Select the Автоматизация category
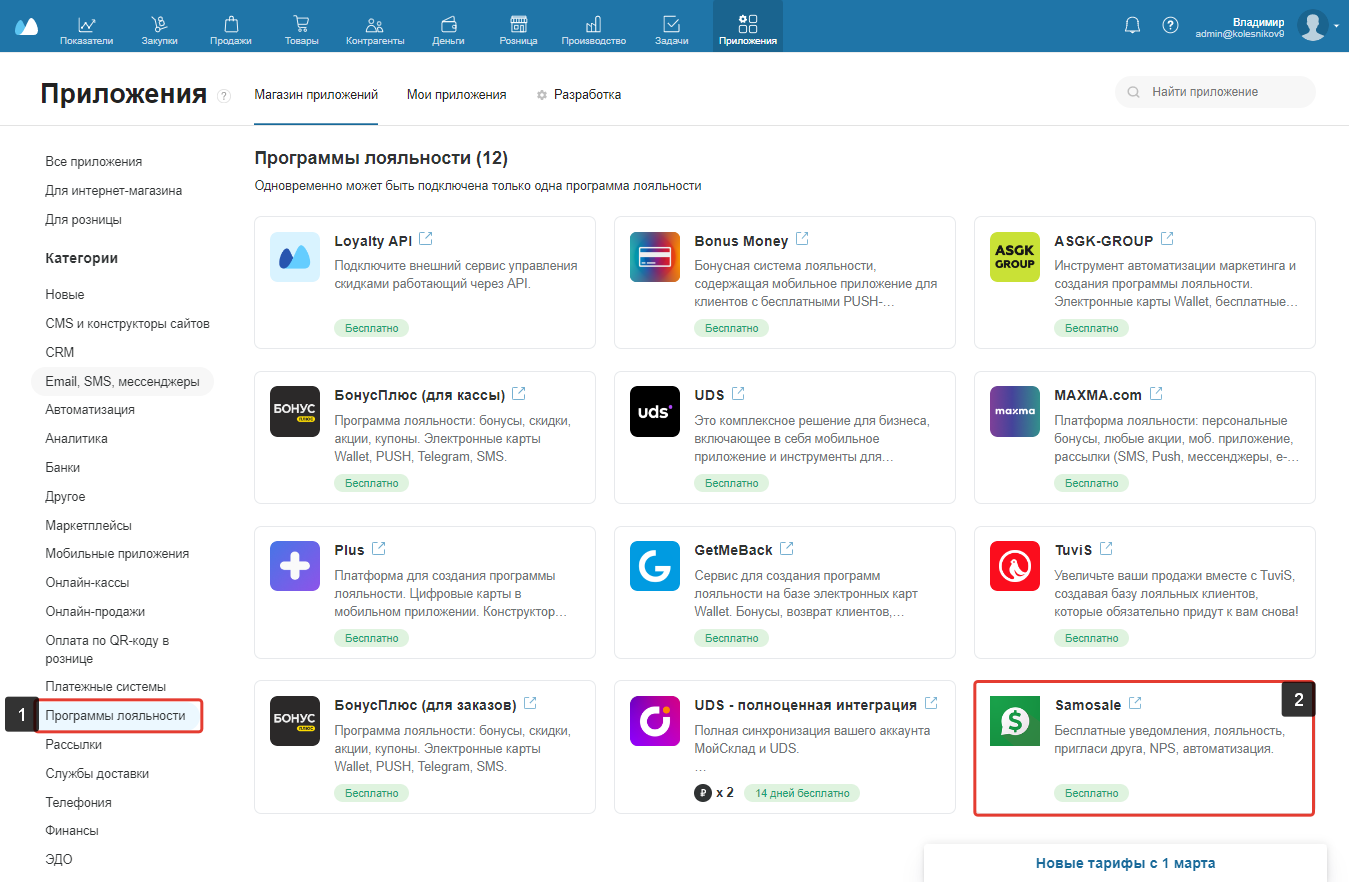1349x882 pixels. pyautogui.click(x=90, y=409)
